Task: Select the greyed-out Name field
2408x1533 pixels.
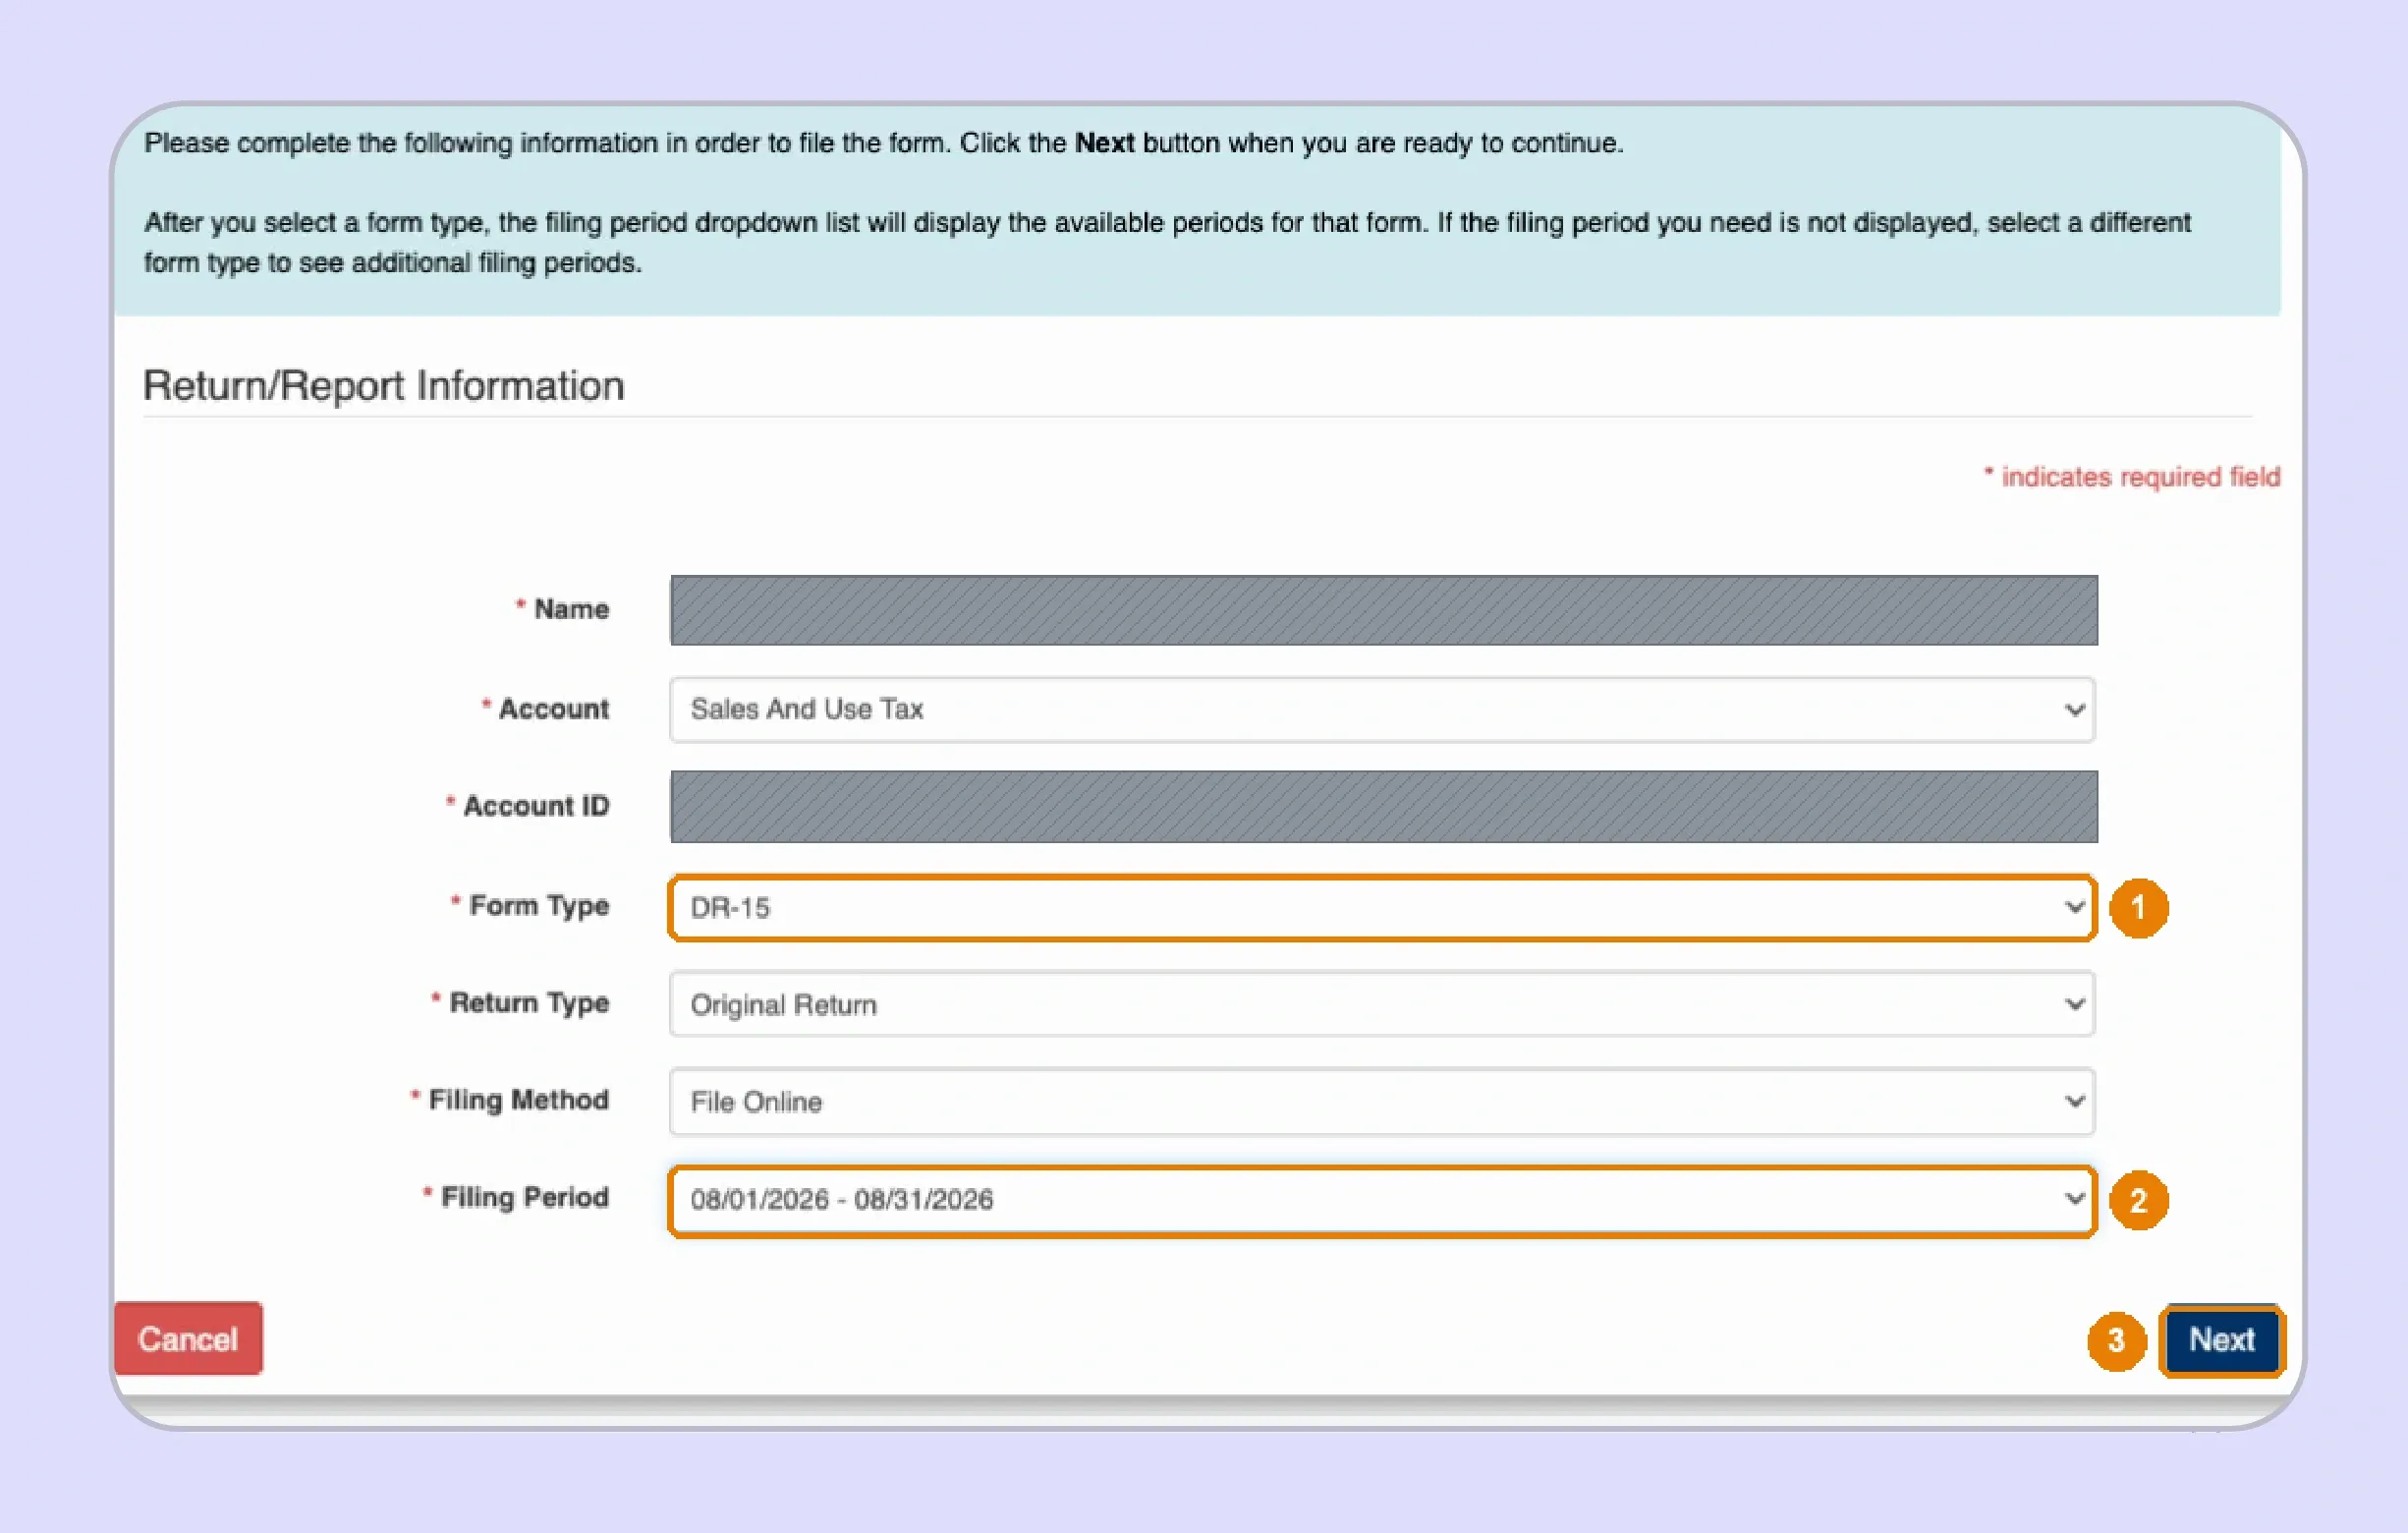Action: pyautogui.click(x=1384, y=610)
